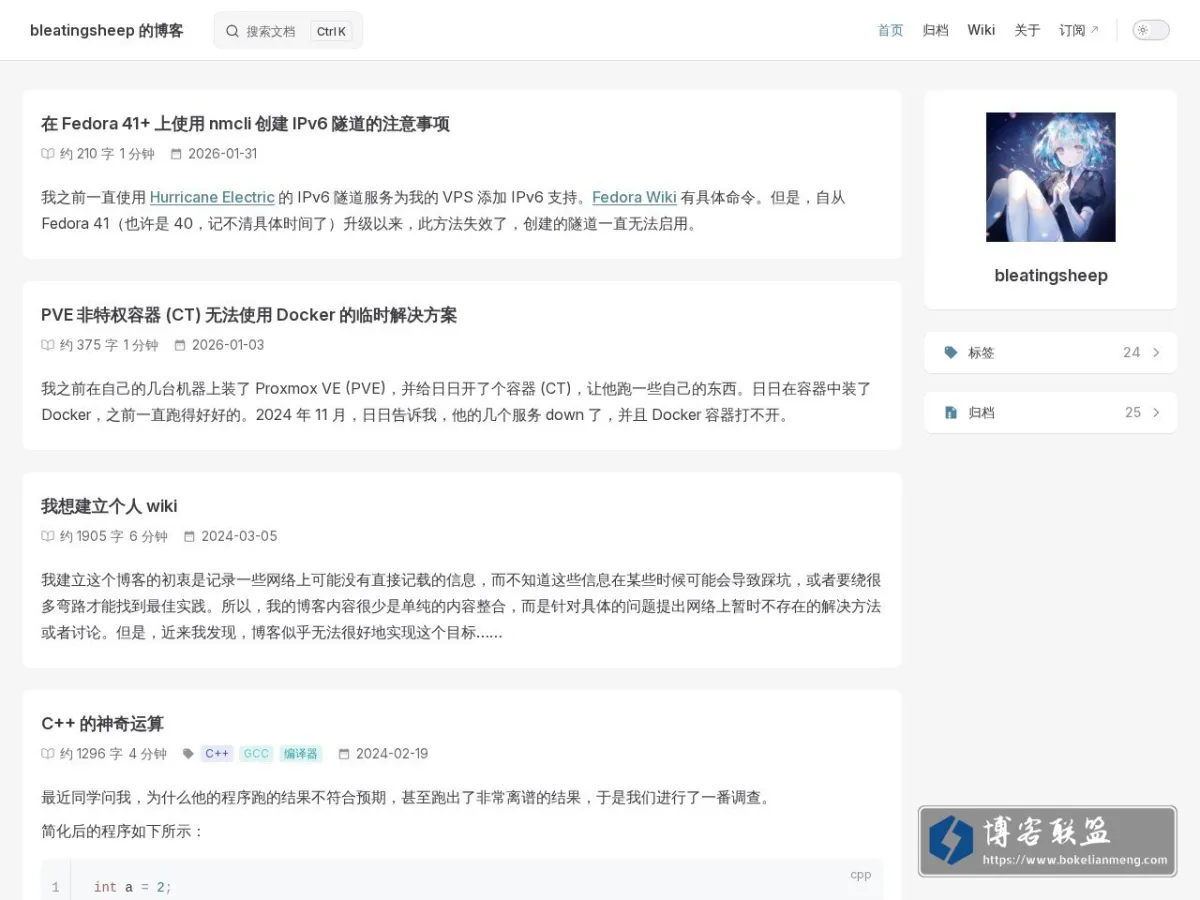Click the book icon beside 约 375 字
This screenshot has width=1200, height=900.
pos(48,345)
